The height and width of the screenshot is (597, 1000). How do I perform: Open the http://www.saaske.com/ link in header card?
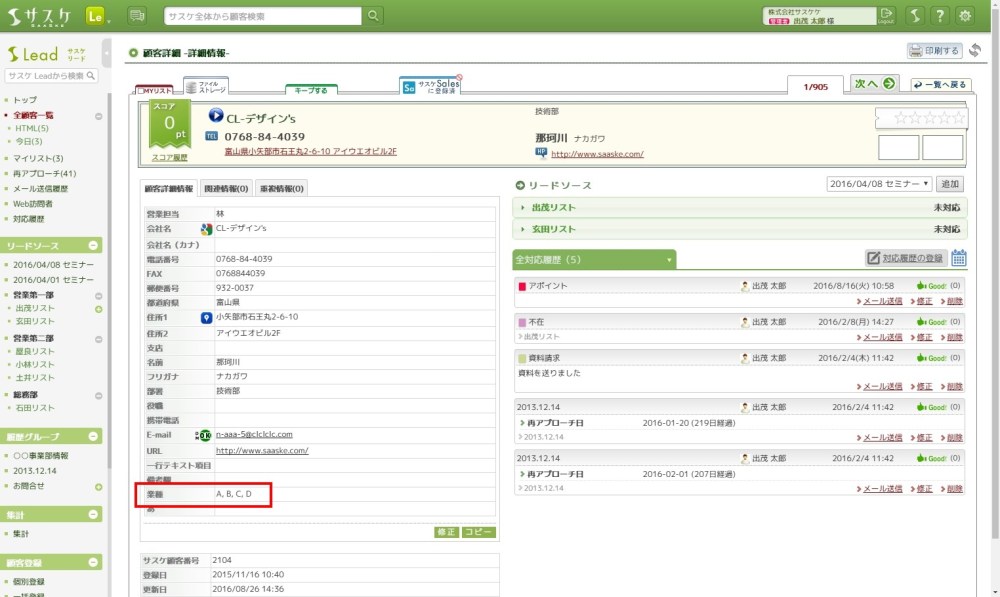pyautogui.click(x=597, y=154)
